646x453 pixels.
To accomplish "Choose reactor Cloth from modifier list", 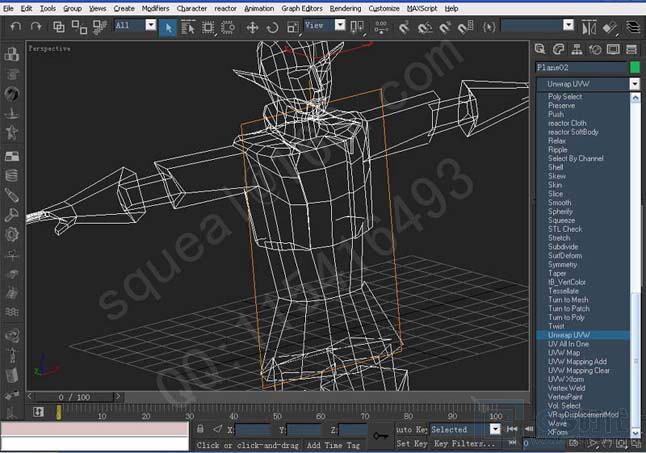I will point(567,123).
